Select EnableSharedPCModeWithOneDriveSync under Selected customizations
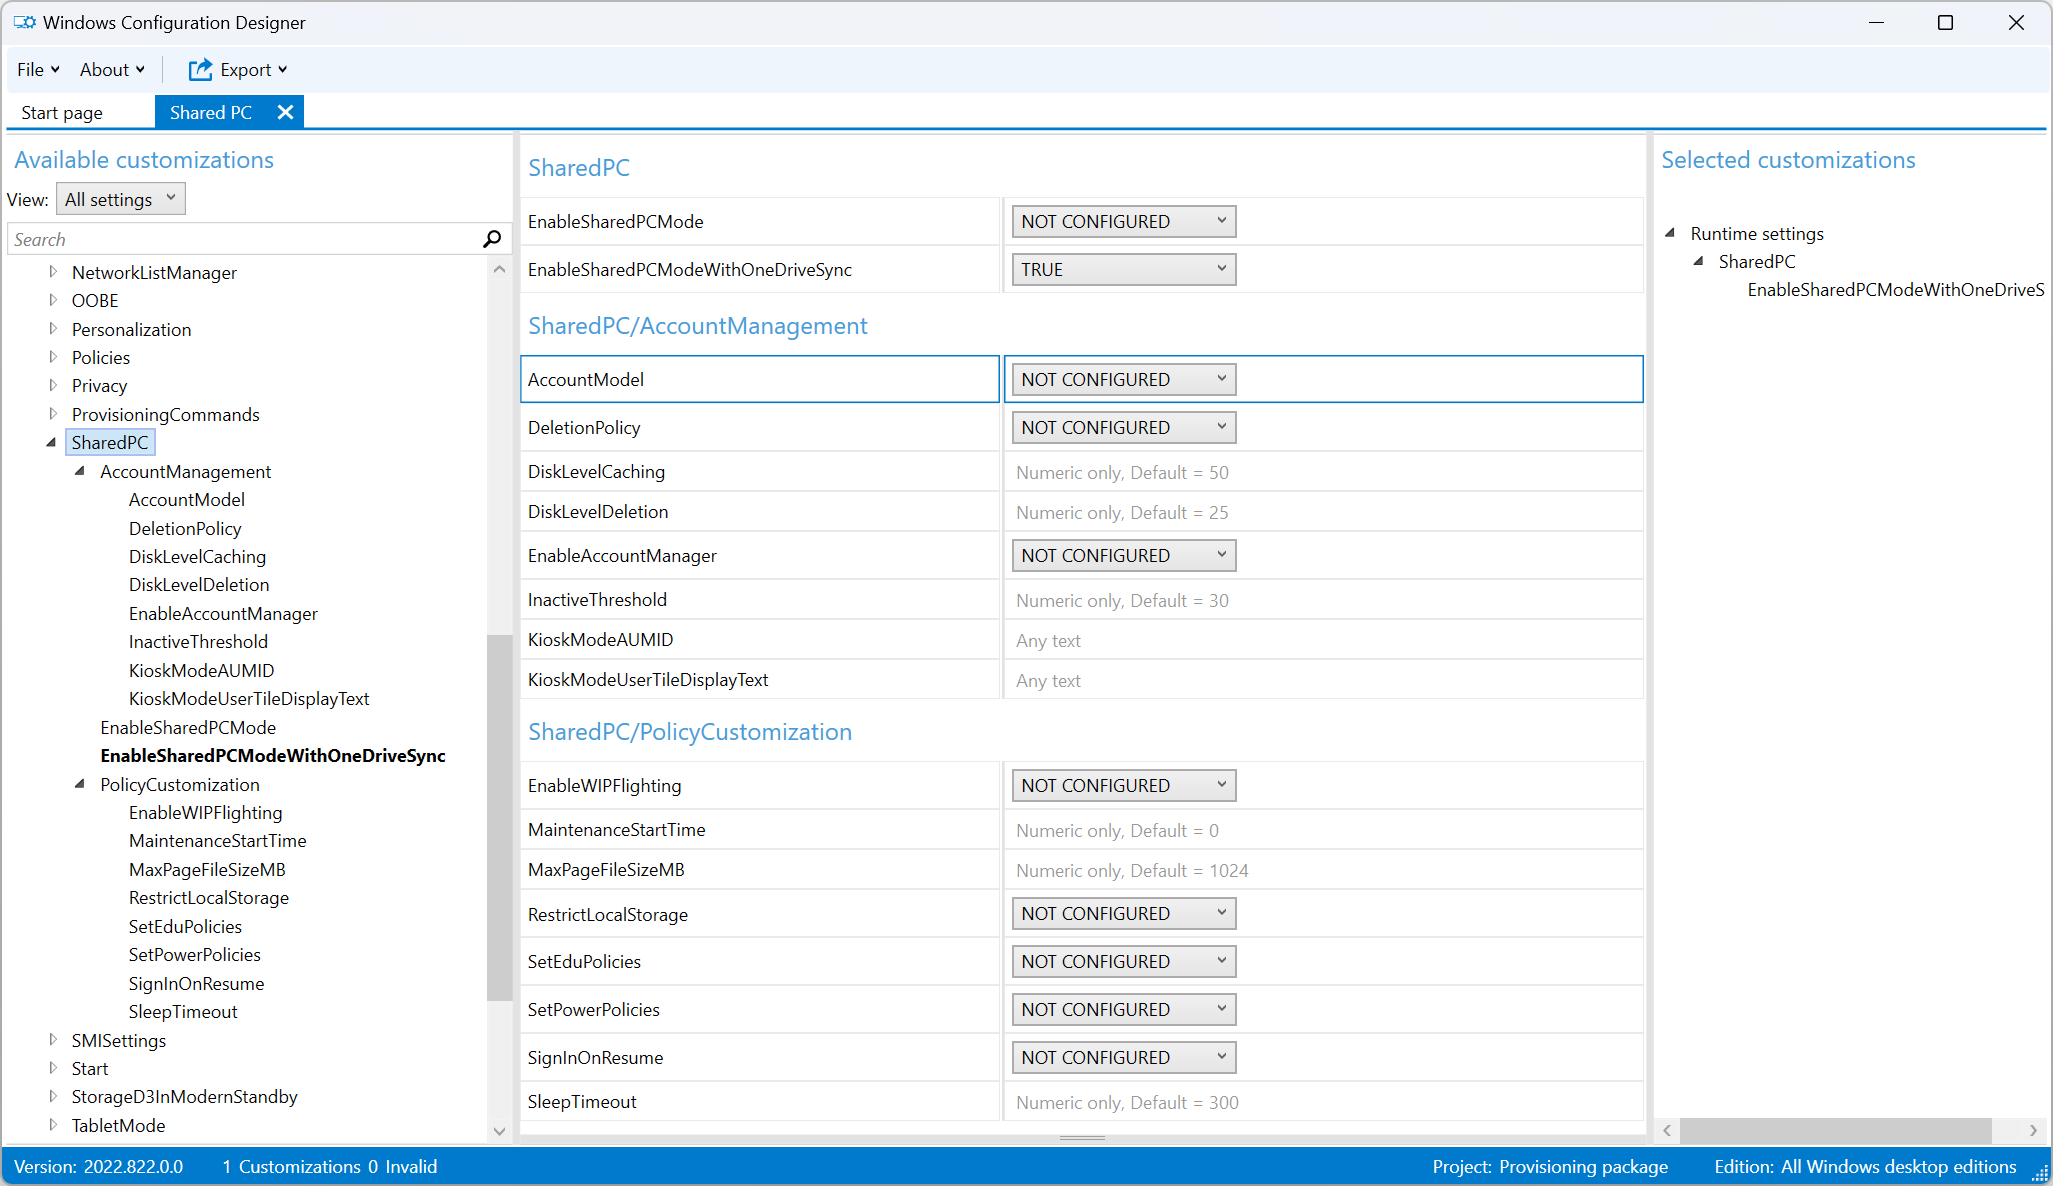 [1895, 289]
